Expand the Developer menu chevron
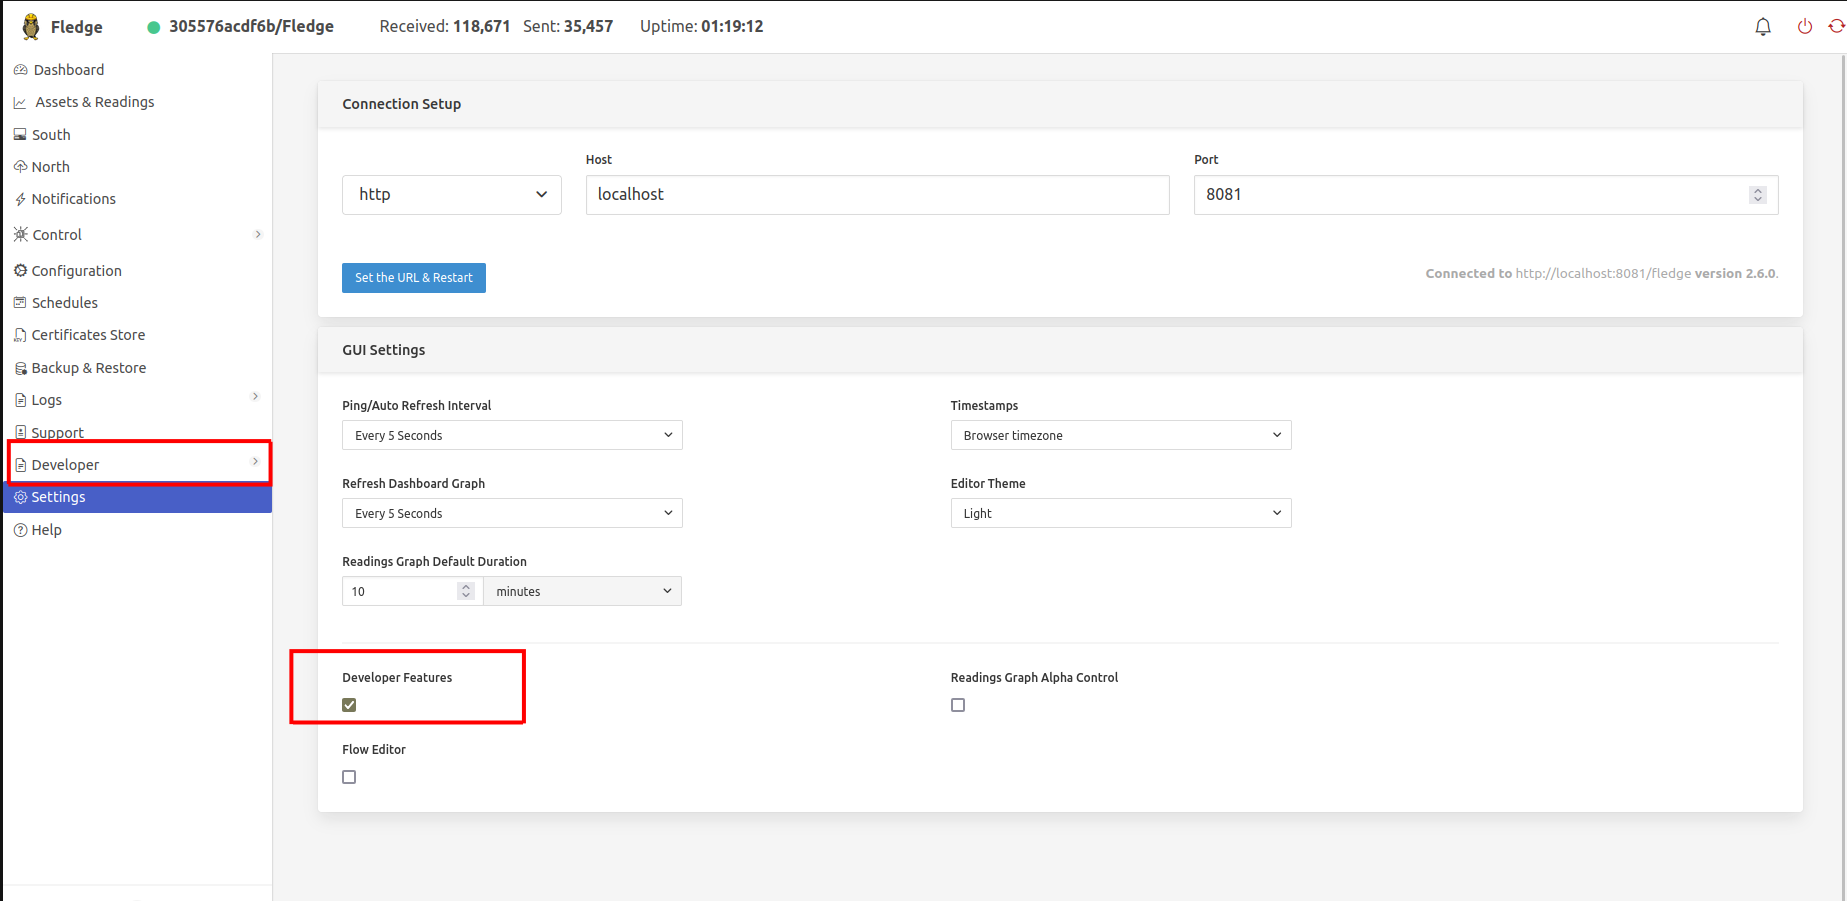1847x901 pixels. click(x=256, y=462)
